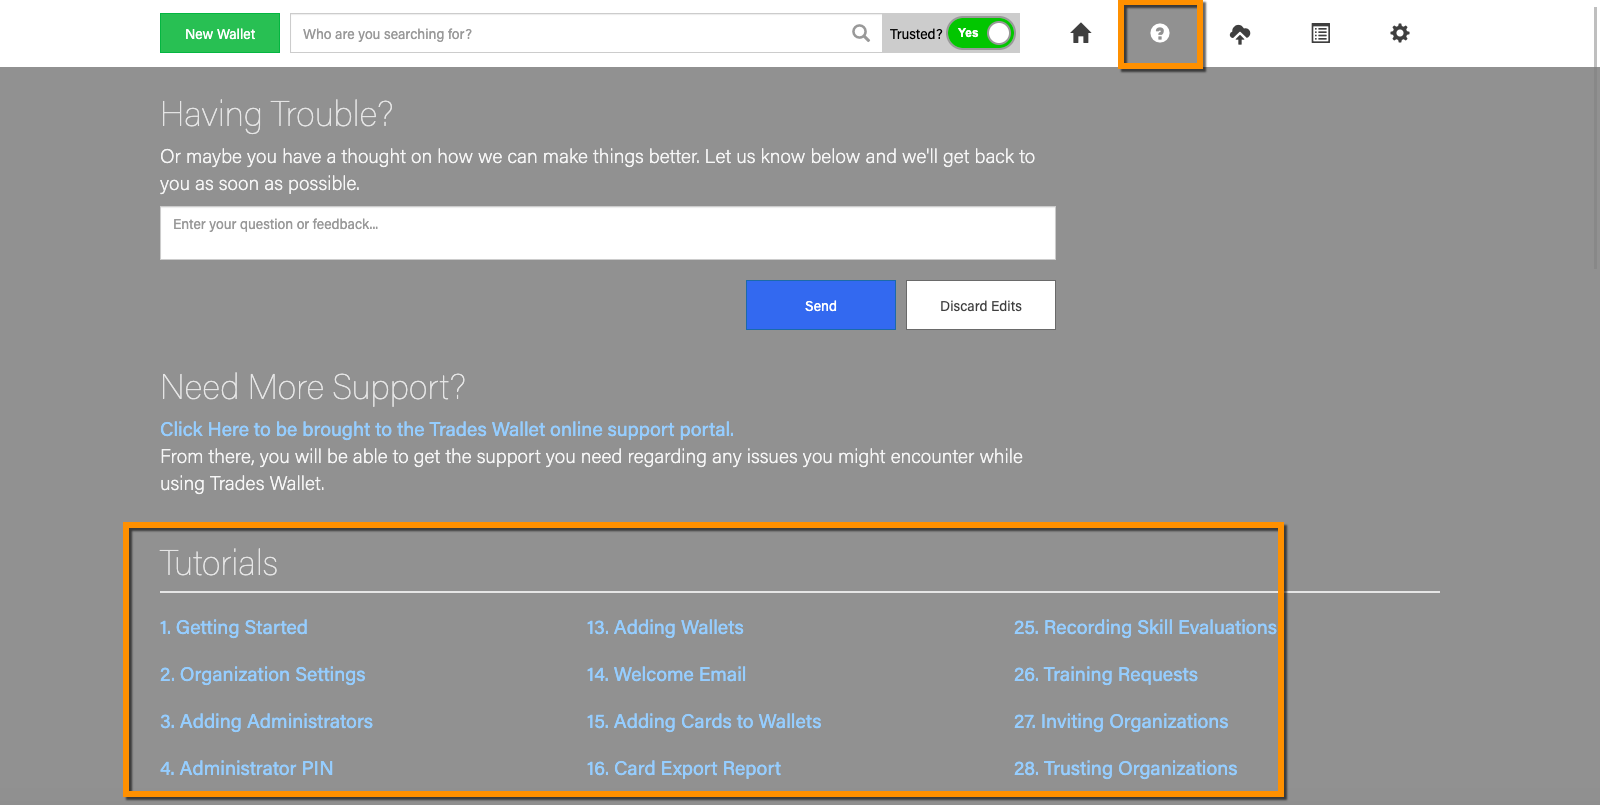Image resolution: width=1600 pixels, height=805 pixels.
Task: Open the Getting Started tutorial
Action: [234, 628]
